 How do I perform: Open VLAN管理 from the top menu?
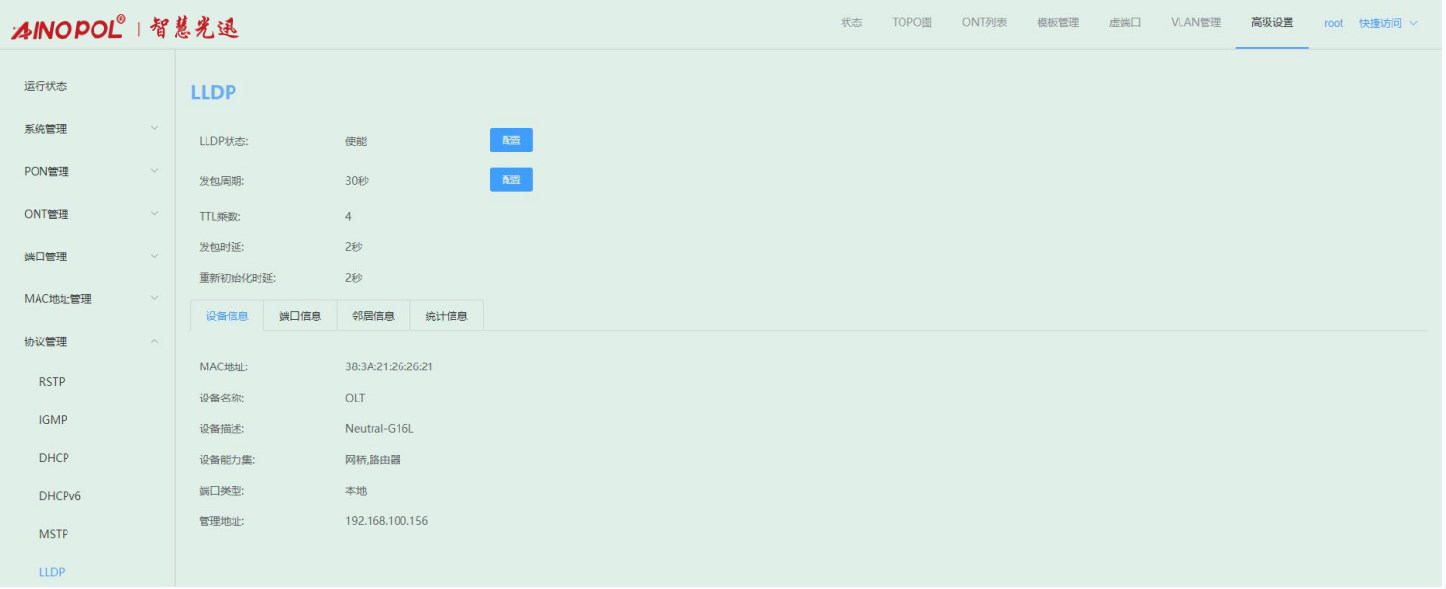tap(1195, 23)
